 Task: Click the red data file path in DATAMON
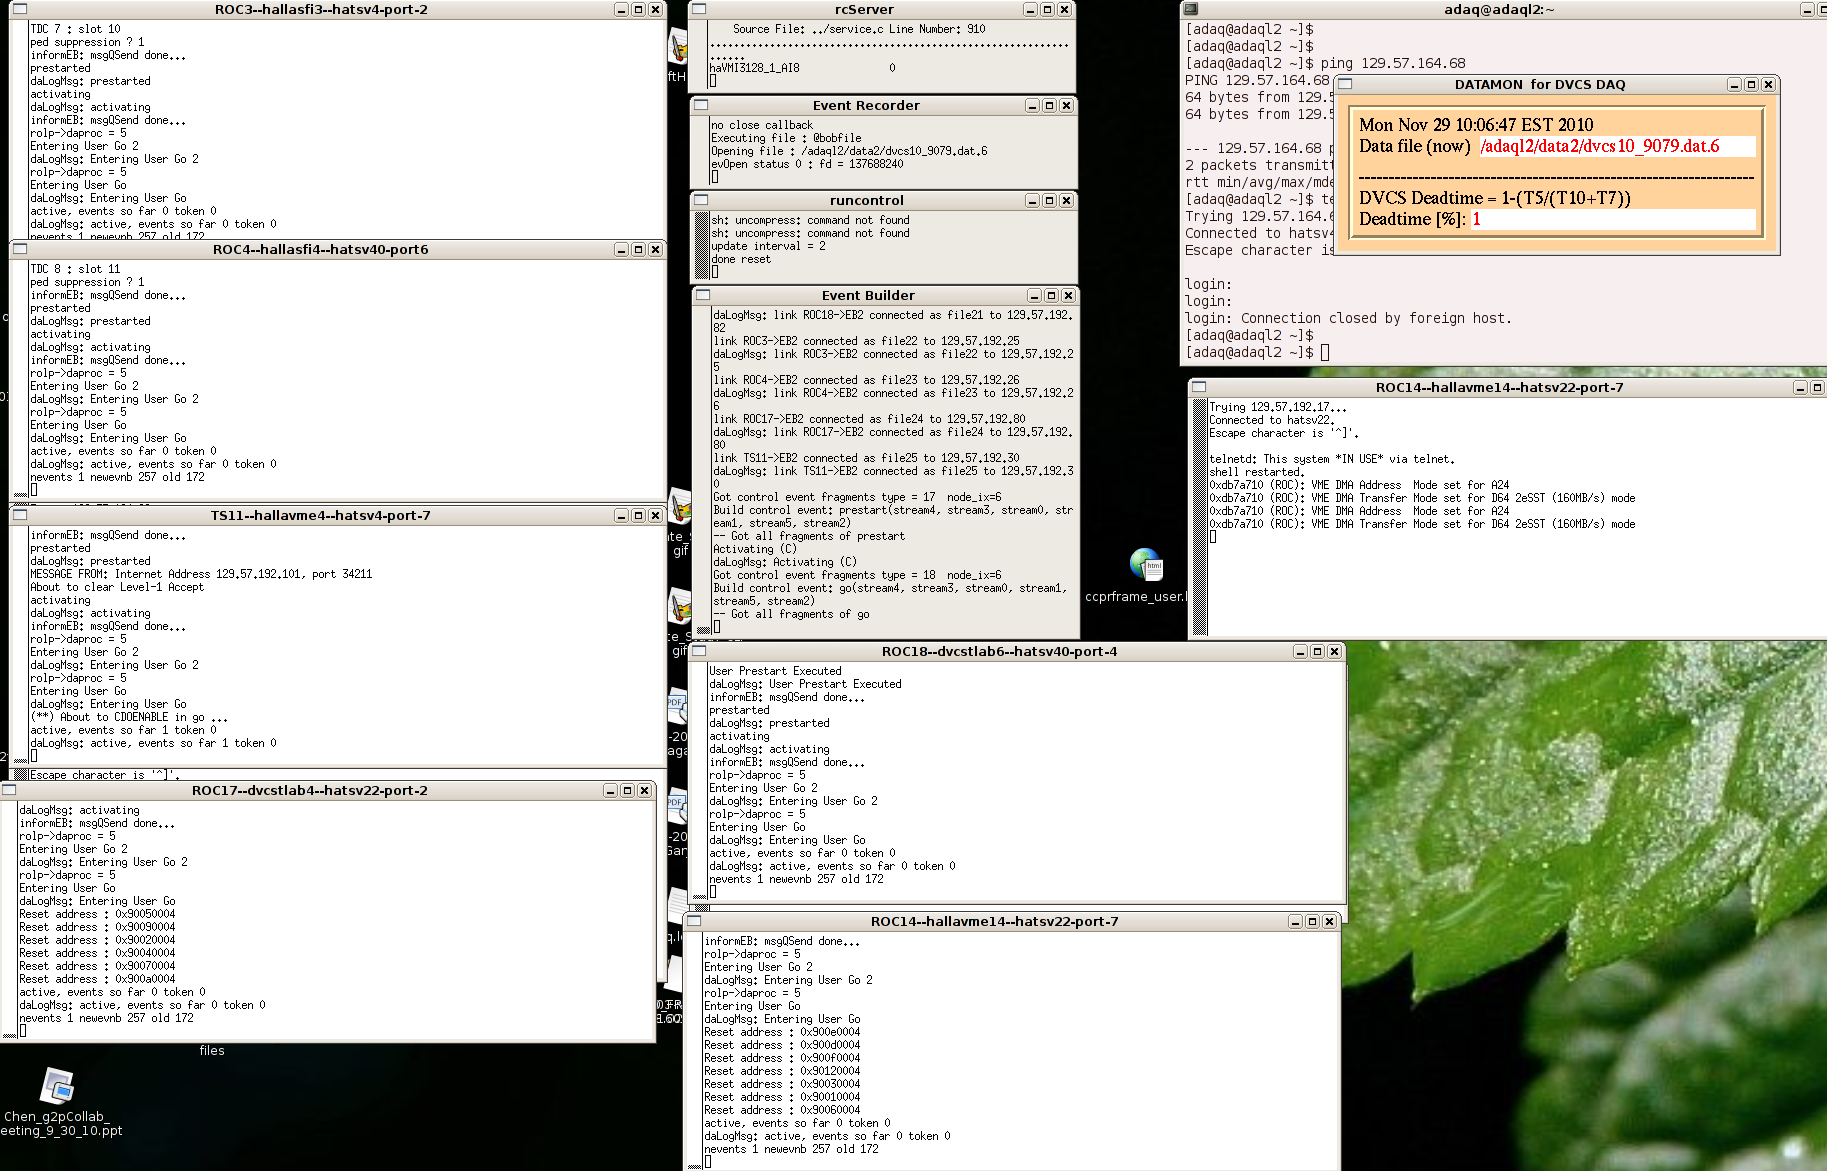(1600, 146)
